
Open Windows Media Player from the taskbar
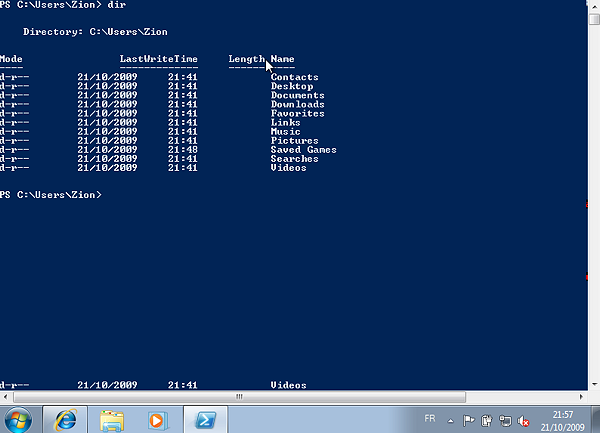tap(157, 418)
